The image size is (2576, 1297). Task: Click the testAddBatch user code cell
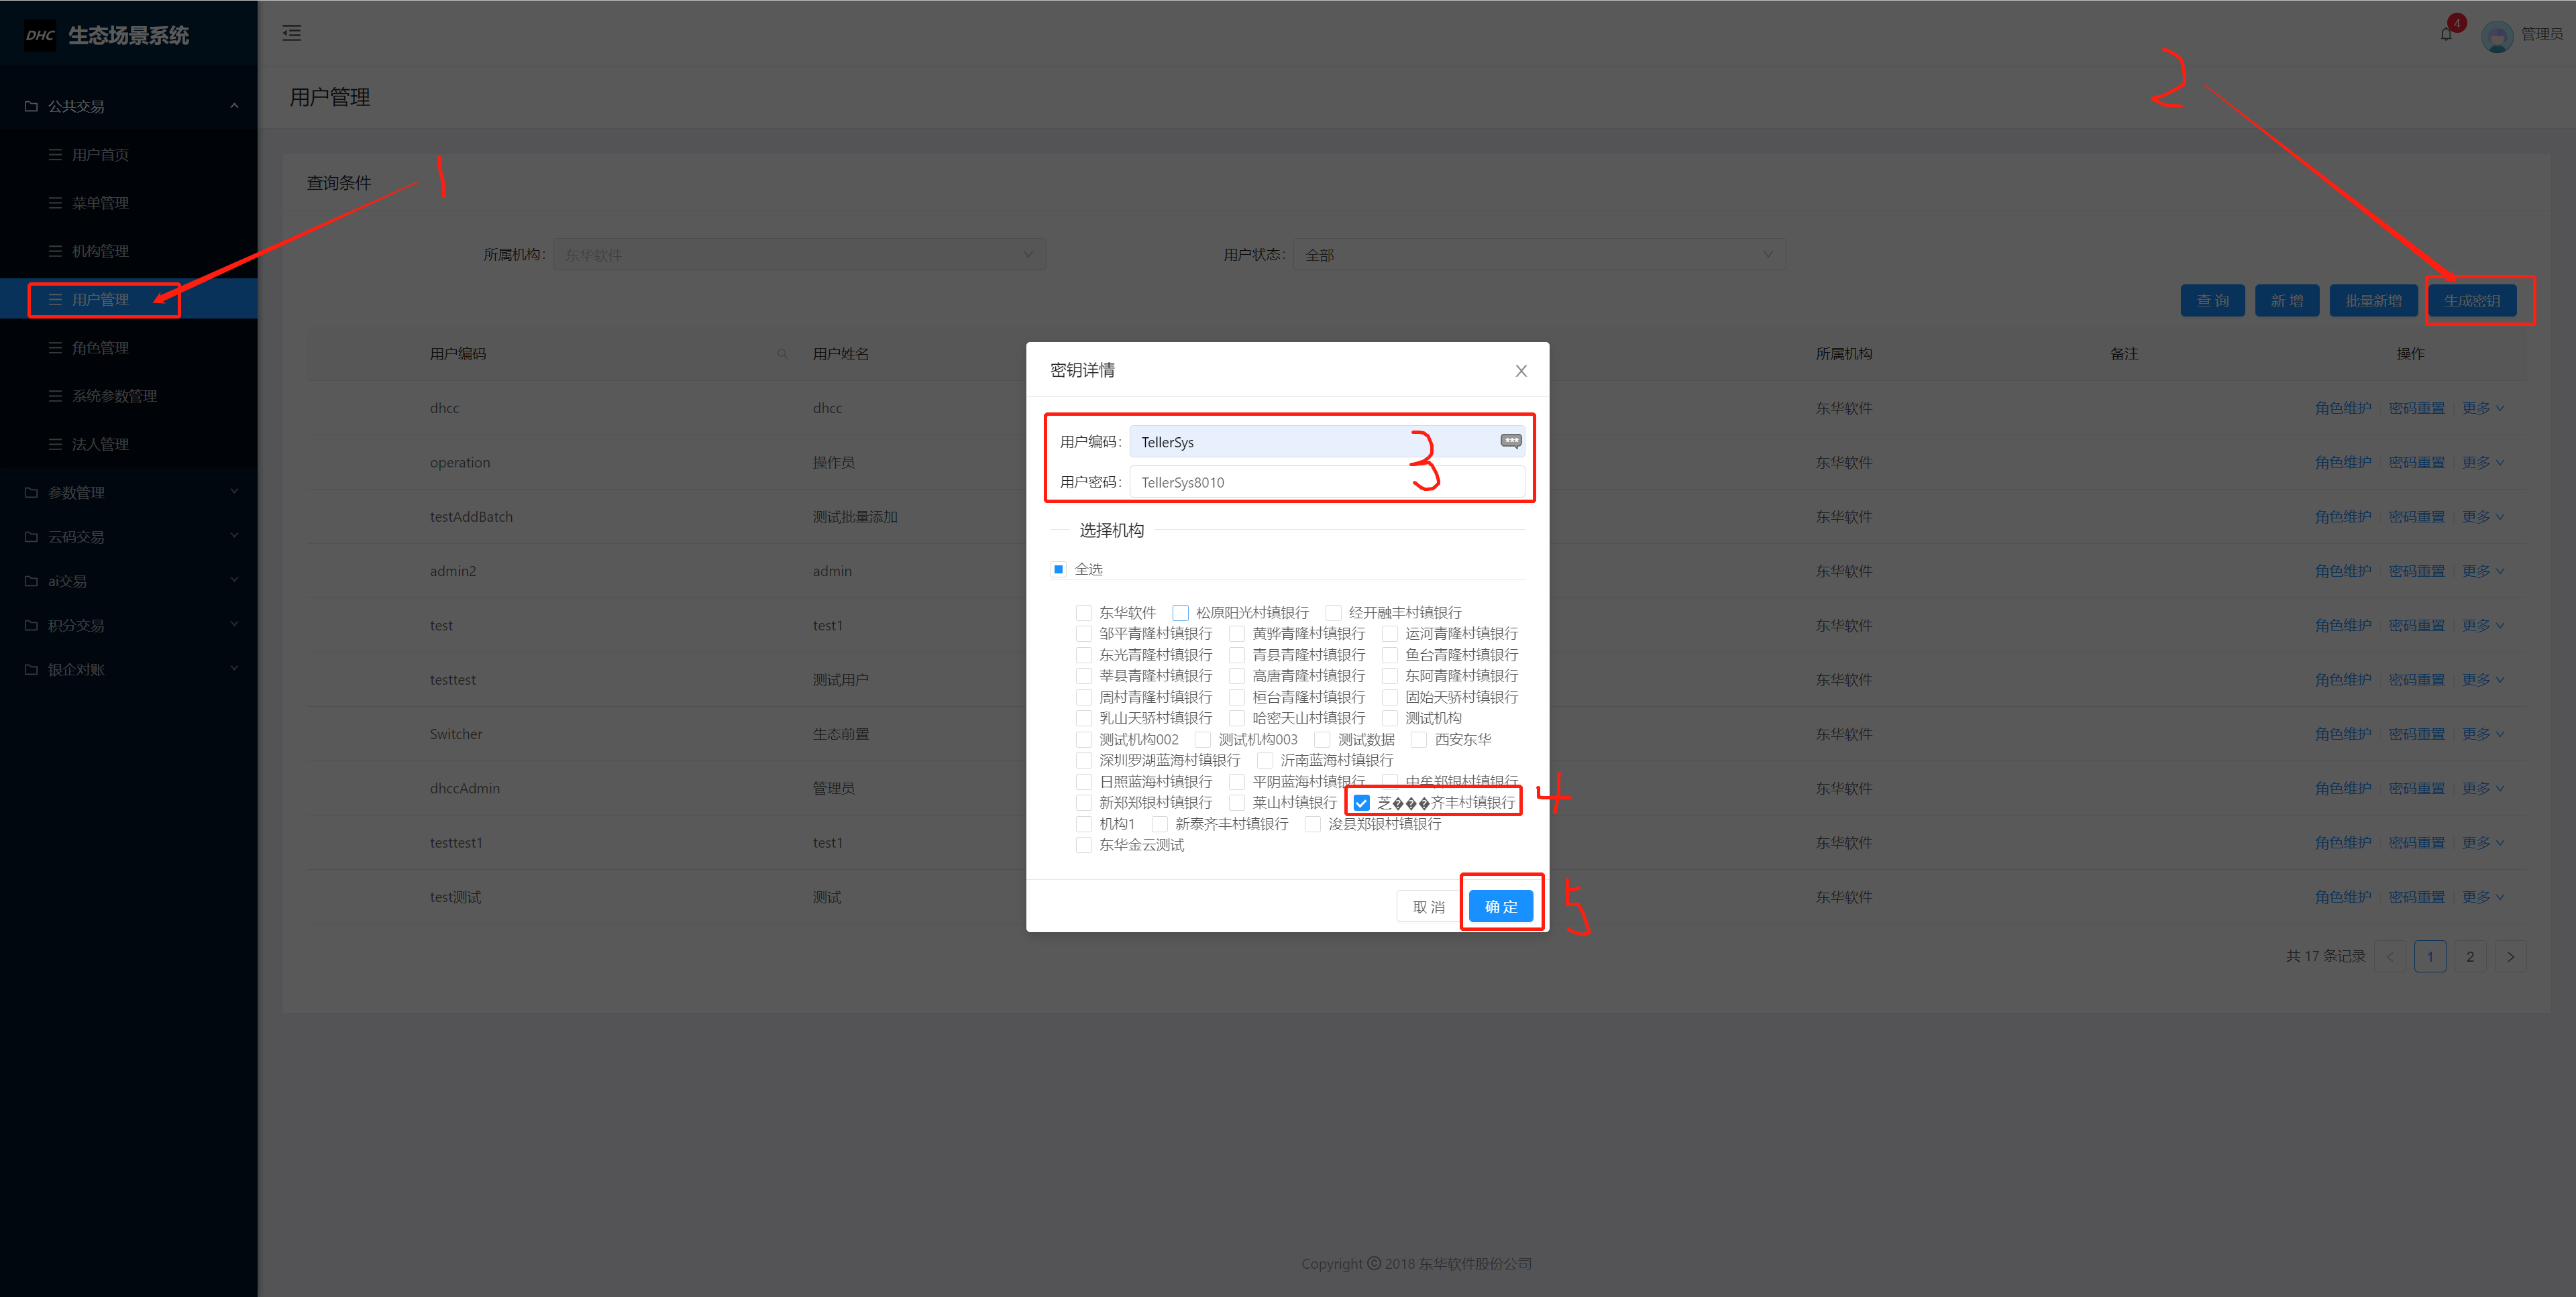(471, 517)
